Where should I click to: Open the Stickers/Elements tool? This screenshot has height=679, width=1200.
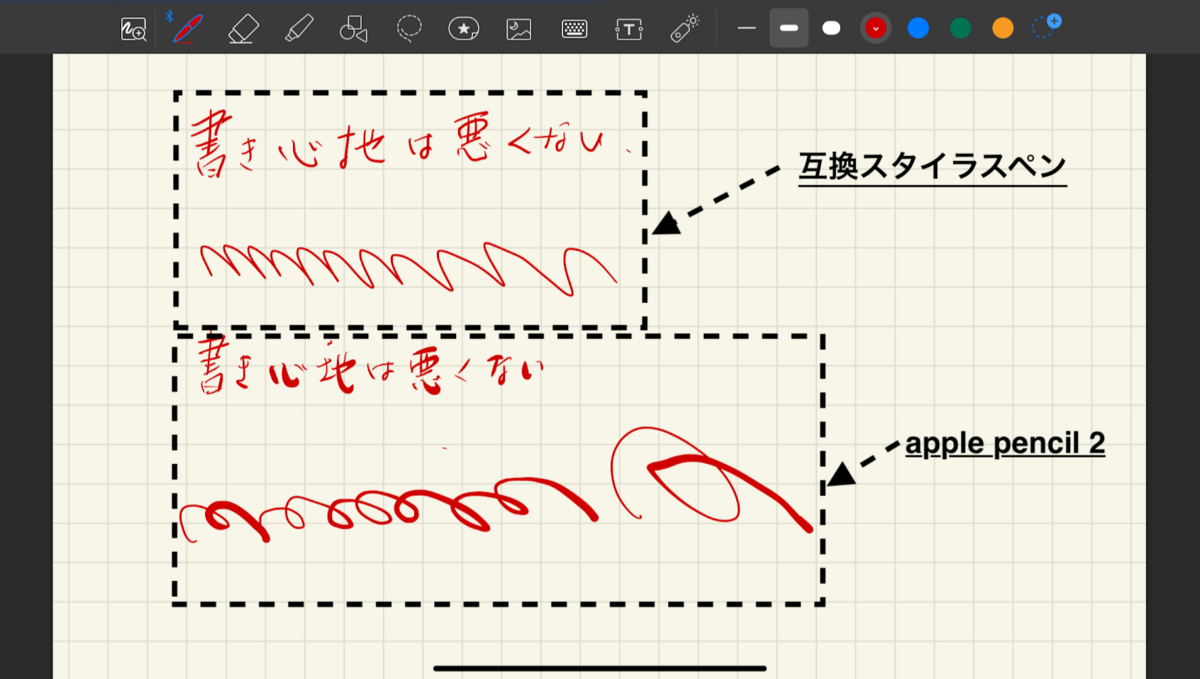pyautogui.click(x=465, y=27)
